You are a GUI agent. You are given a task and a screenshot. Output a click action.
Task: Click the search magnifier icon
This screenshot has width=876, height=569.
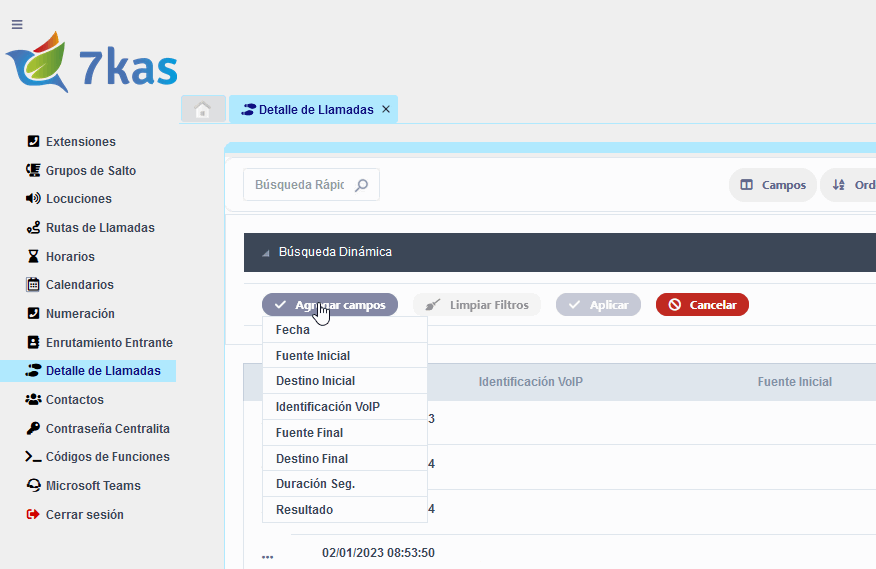pos(362,185)
